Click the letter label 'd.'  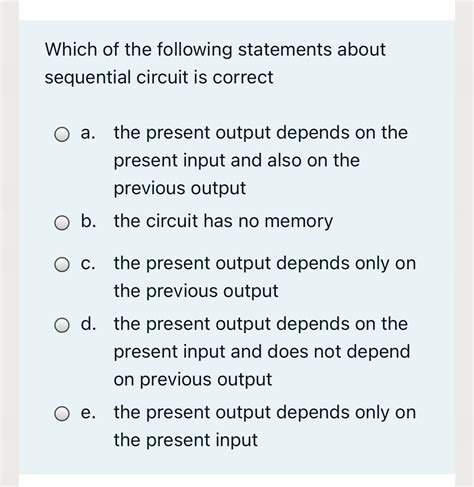(88, 323)
